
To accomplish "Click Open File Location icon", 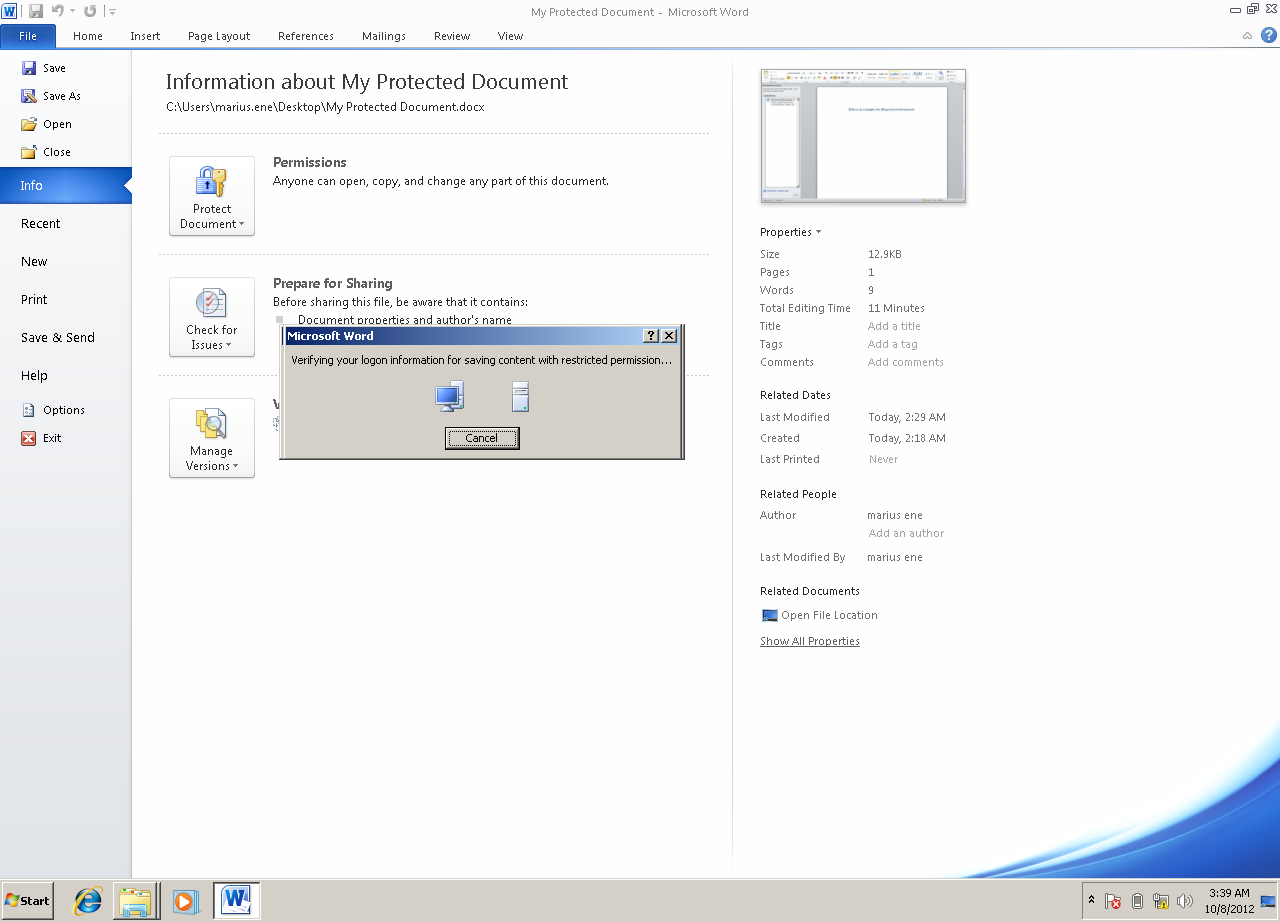I will [x=769, y=615].
